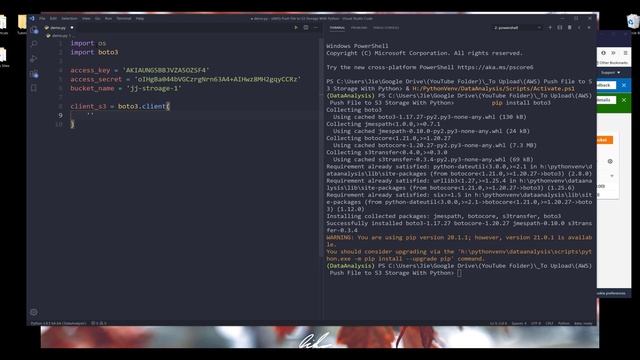Open the Run menu
The height and width of the screenshot is (360, 640).
[x=108, y=18]
